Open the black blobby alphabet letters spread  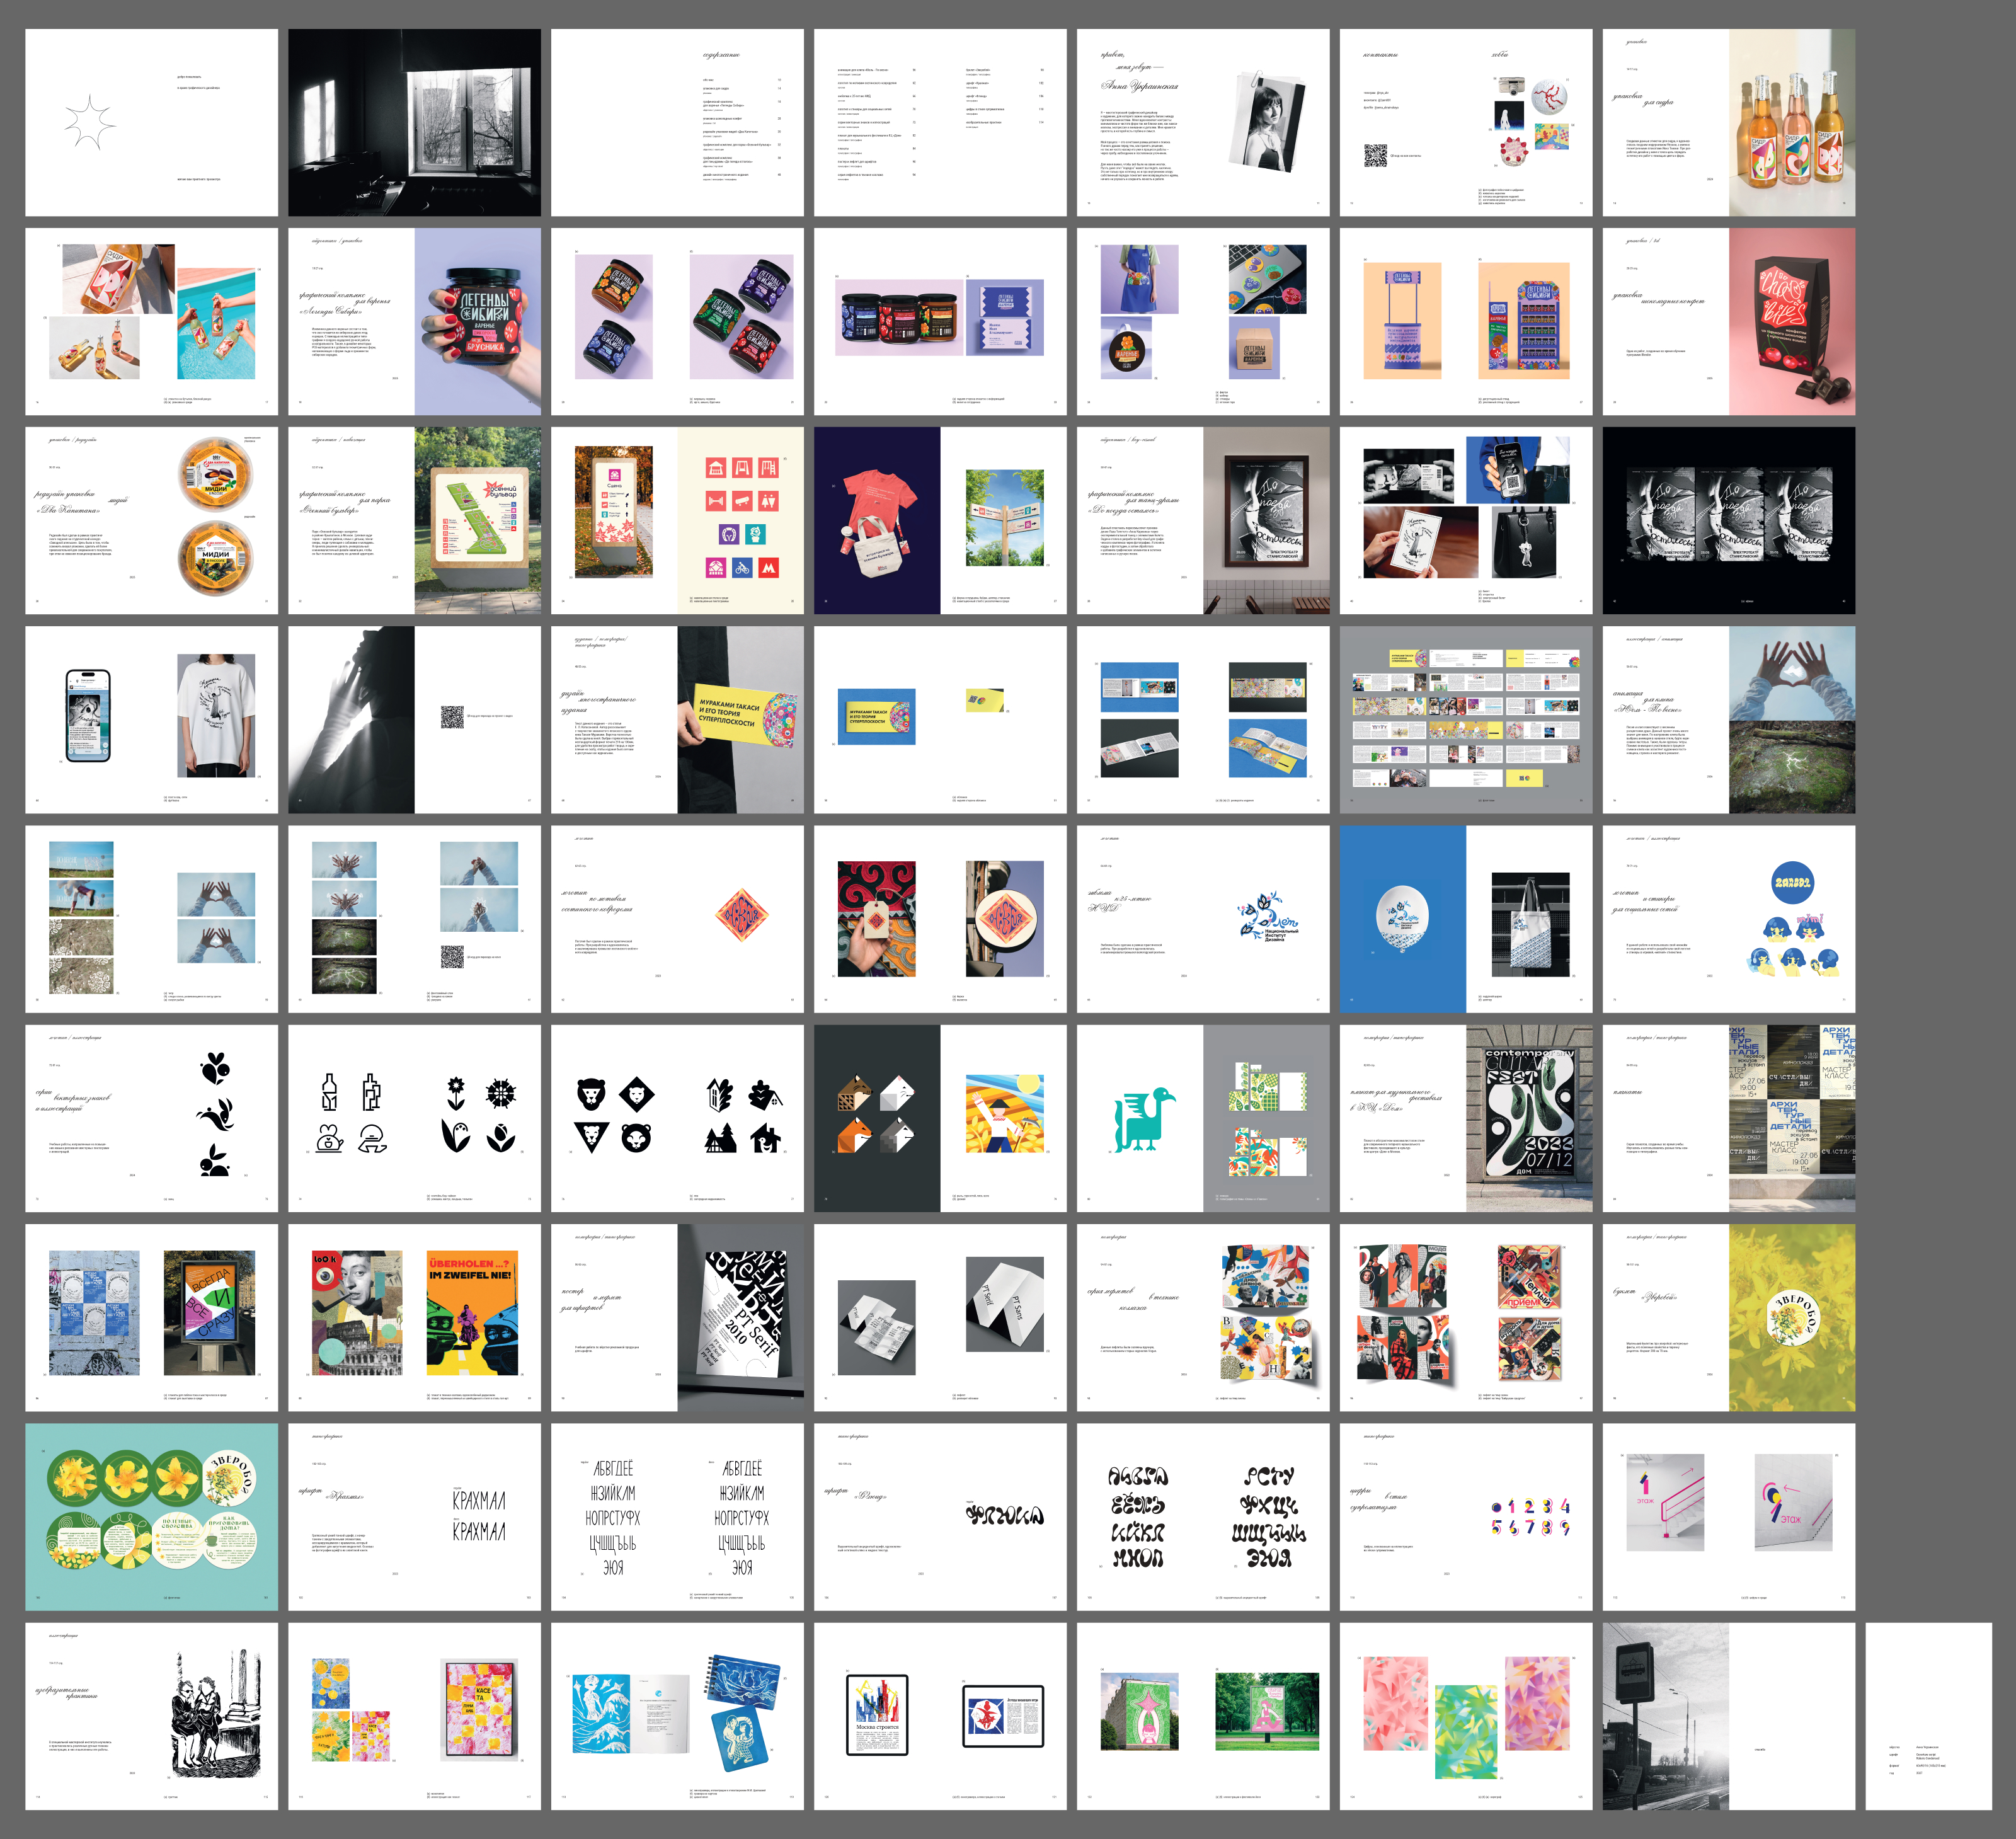[x=1203, y=1517]
